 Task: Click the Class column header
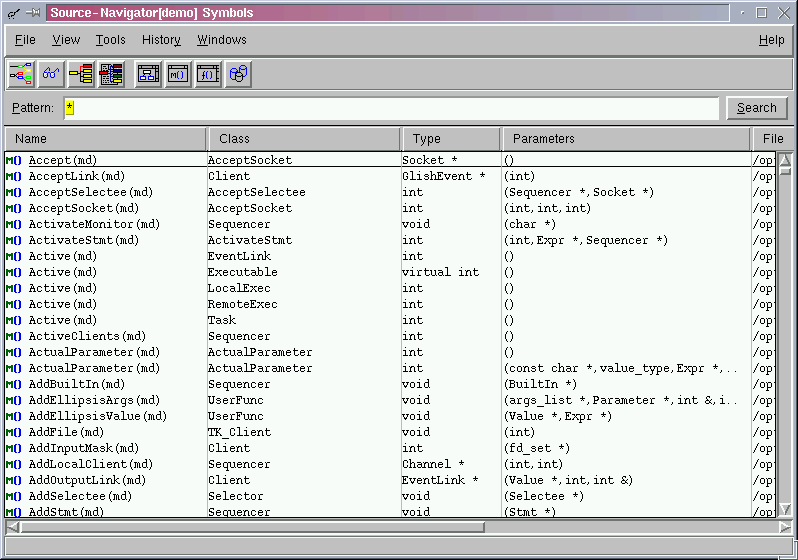[304, 139]
